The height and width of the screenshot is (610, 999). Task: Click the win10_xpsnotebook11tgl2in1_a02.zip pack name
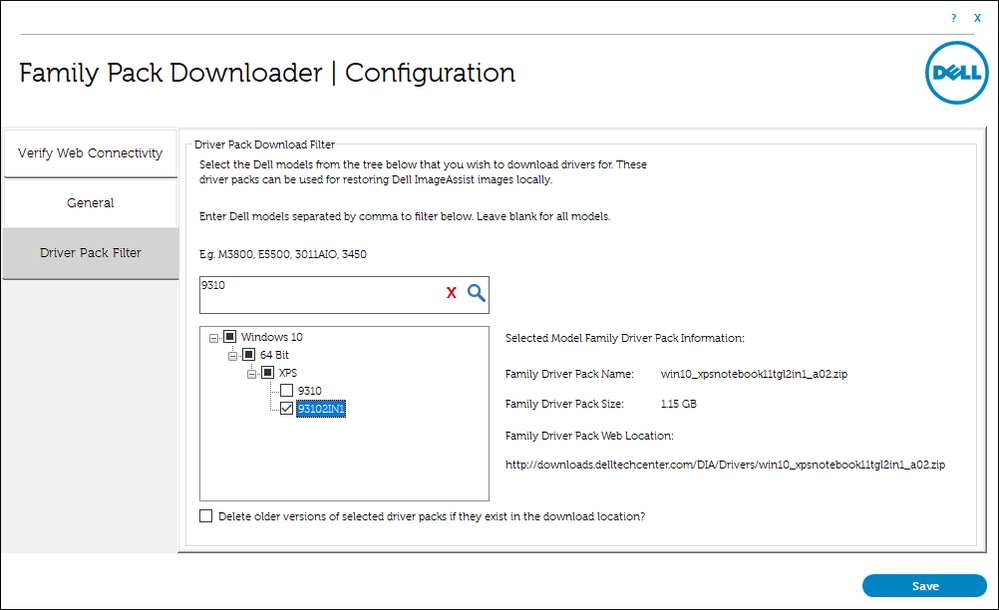(754, 374)
